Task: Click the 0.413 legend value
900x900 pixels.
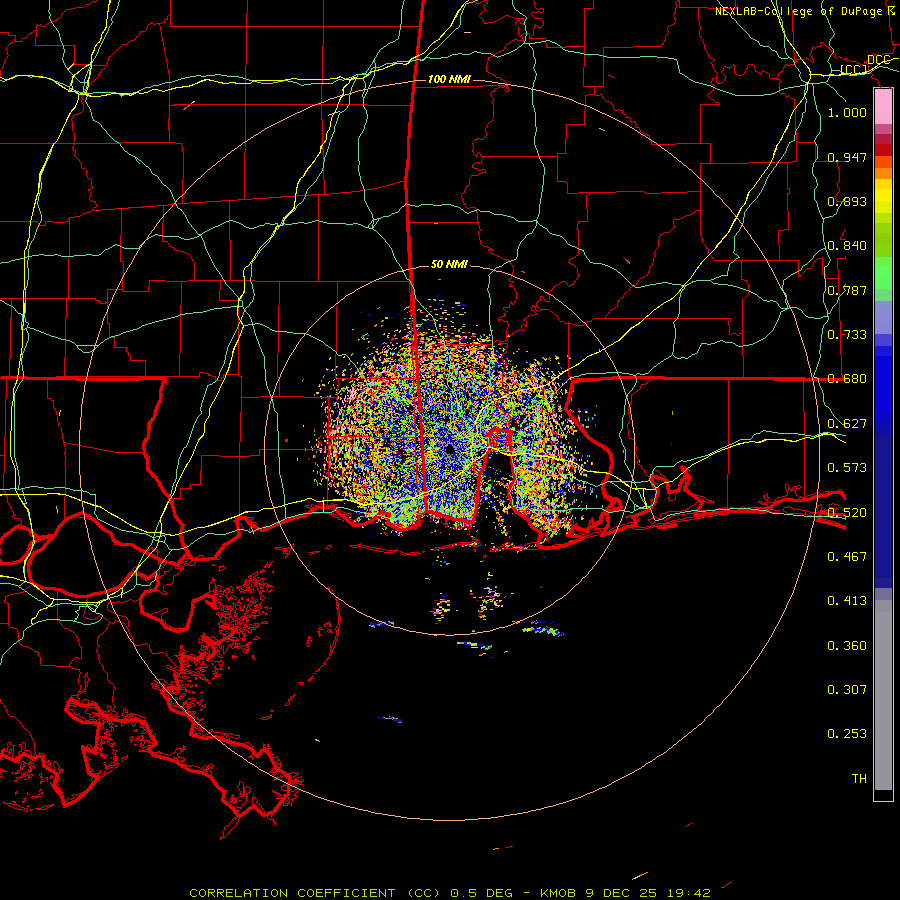Action: (x=847, y=601)
